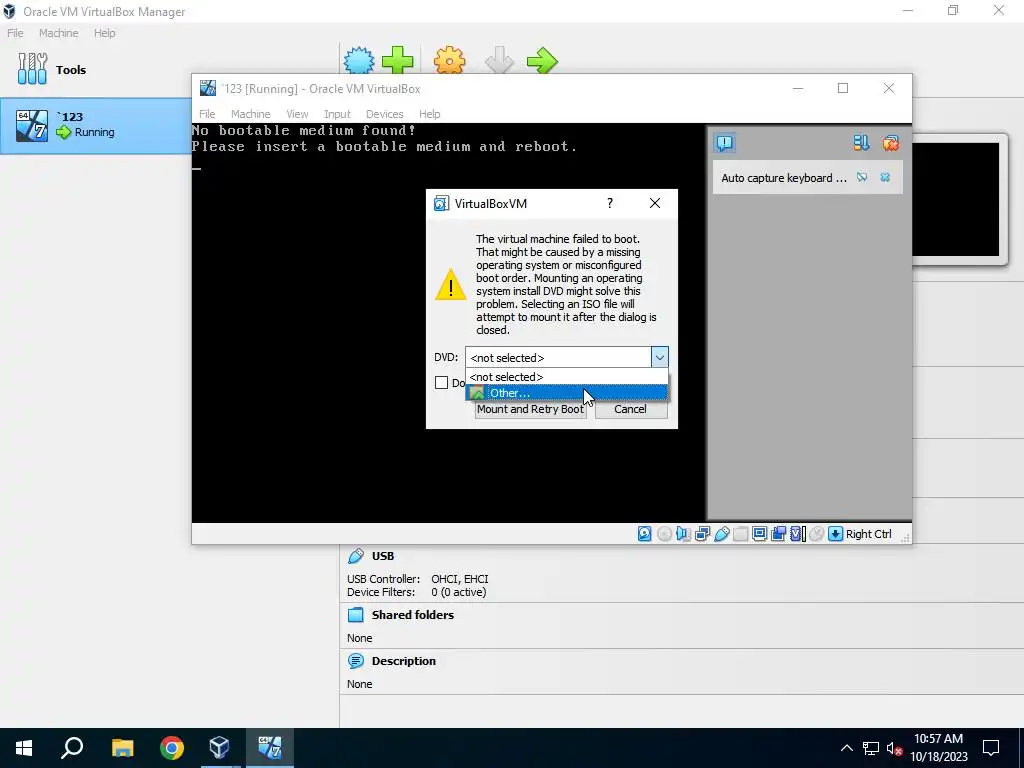
Task: Open the Input menu in VM window
Action: [338, 114]
